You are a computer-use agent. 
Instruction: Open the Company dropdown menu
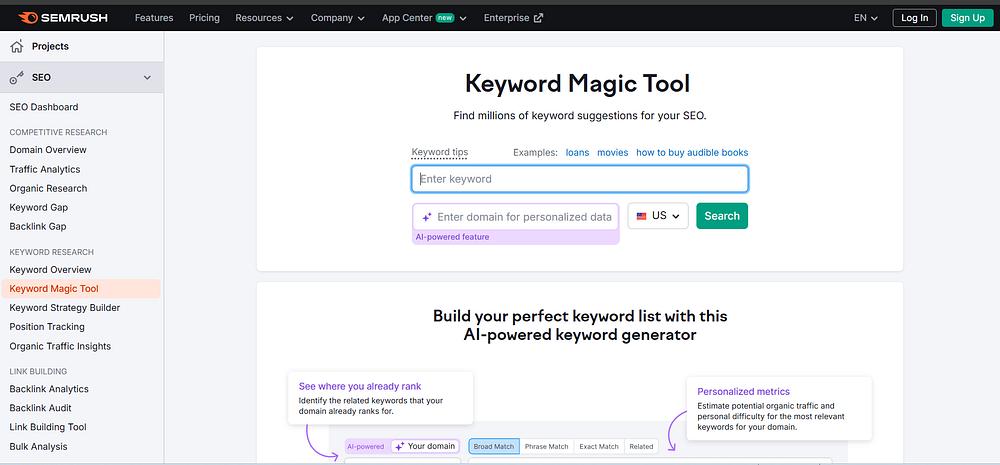coord(338,18)
